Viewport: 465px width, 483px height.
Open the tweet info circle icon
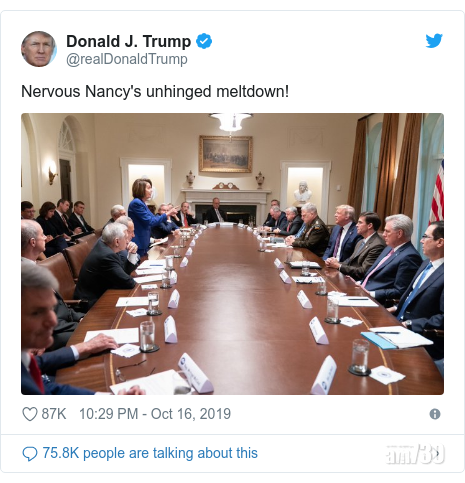[x=435, y=414]
